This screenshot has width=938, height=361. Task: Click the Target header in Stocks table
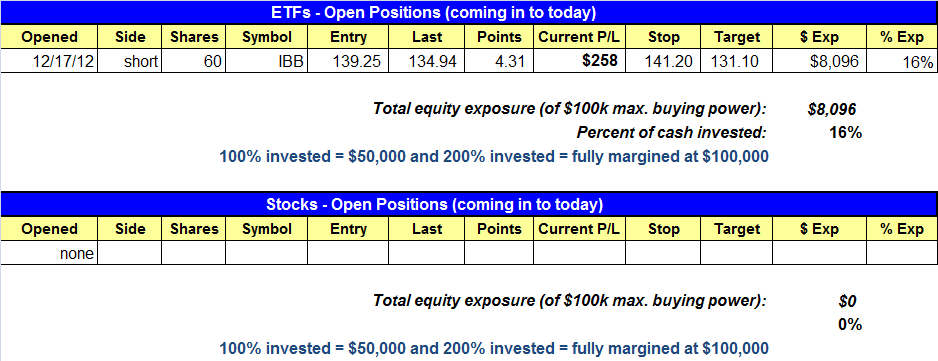[x=736, y=229]
